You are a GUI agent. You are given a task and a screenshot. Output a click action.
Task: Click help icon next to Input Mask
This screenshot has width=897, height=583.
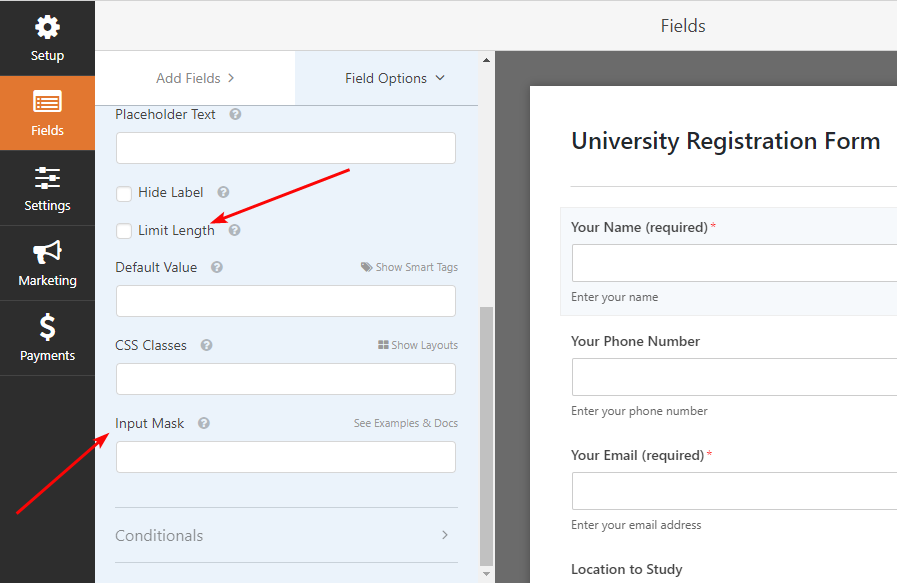click(x=204, y=423)
